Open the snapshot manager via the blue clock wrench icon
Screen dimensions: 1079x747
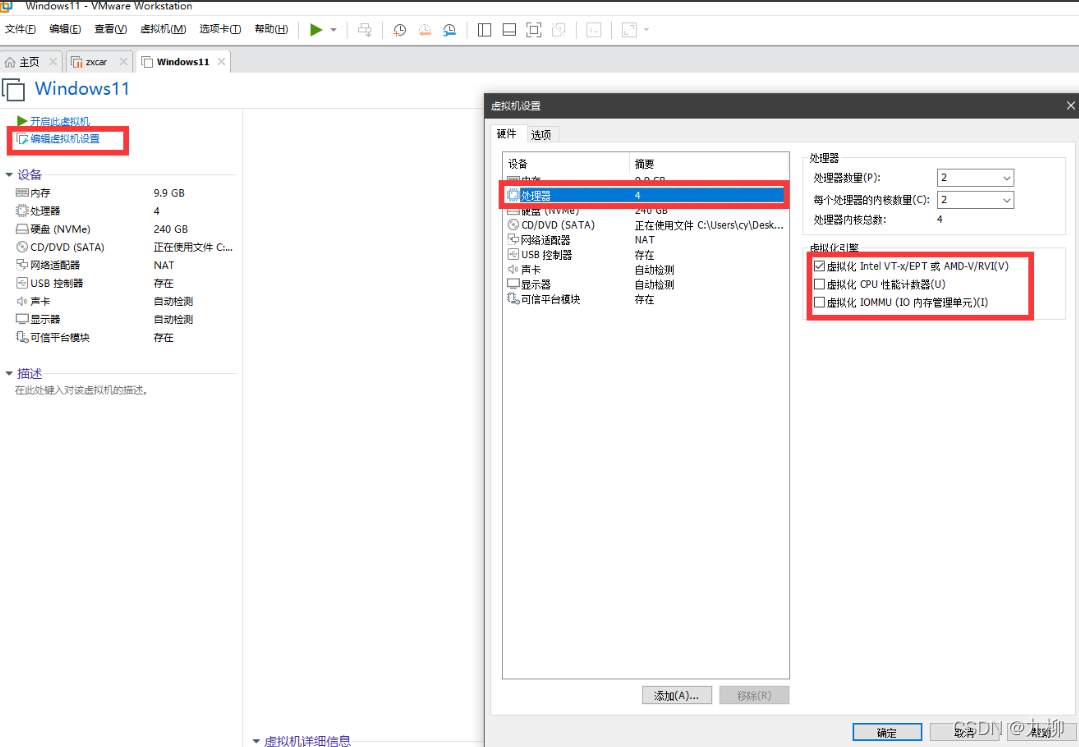click(449, 30)
